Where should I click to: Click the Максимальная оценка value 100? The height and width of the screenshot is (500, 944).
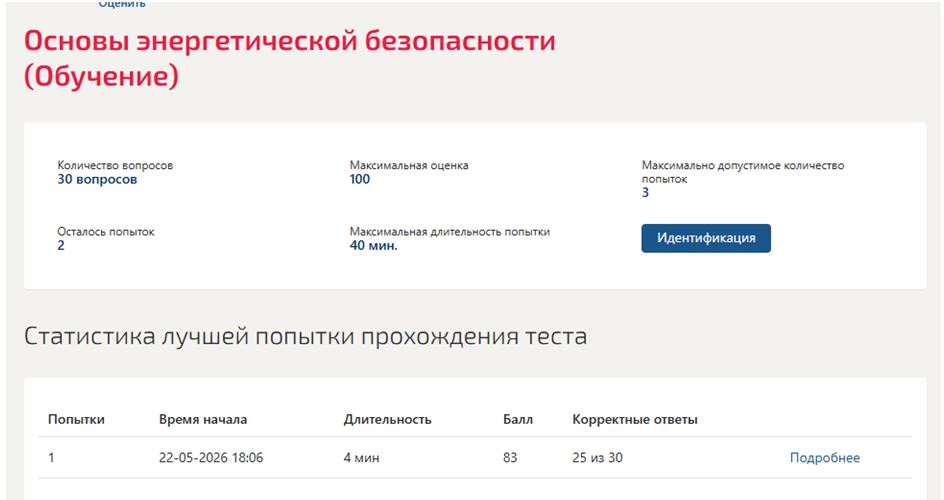[359, 179]
